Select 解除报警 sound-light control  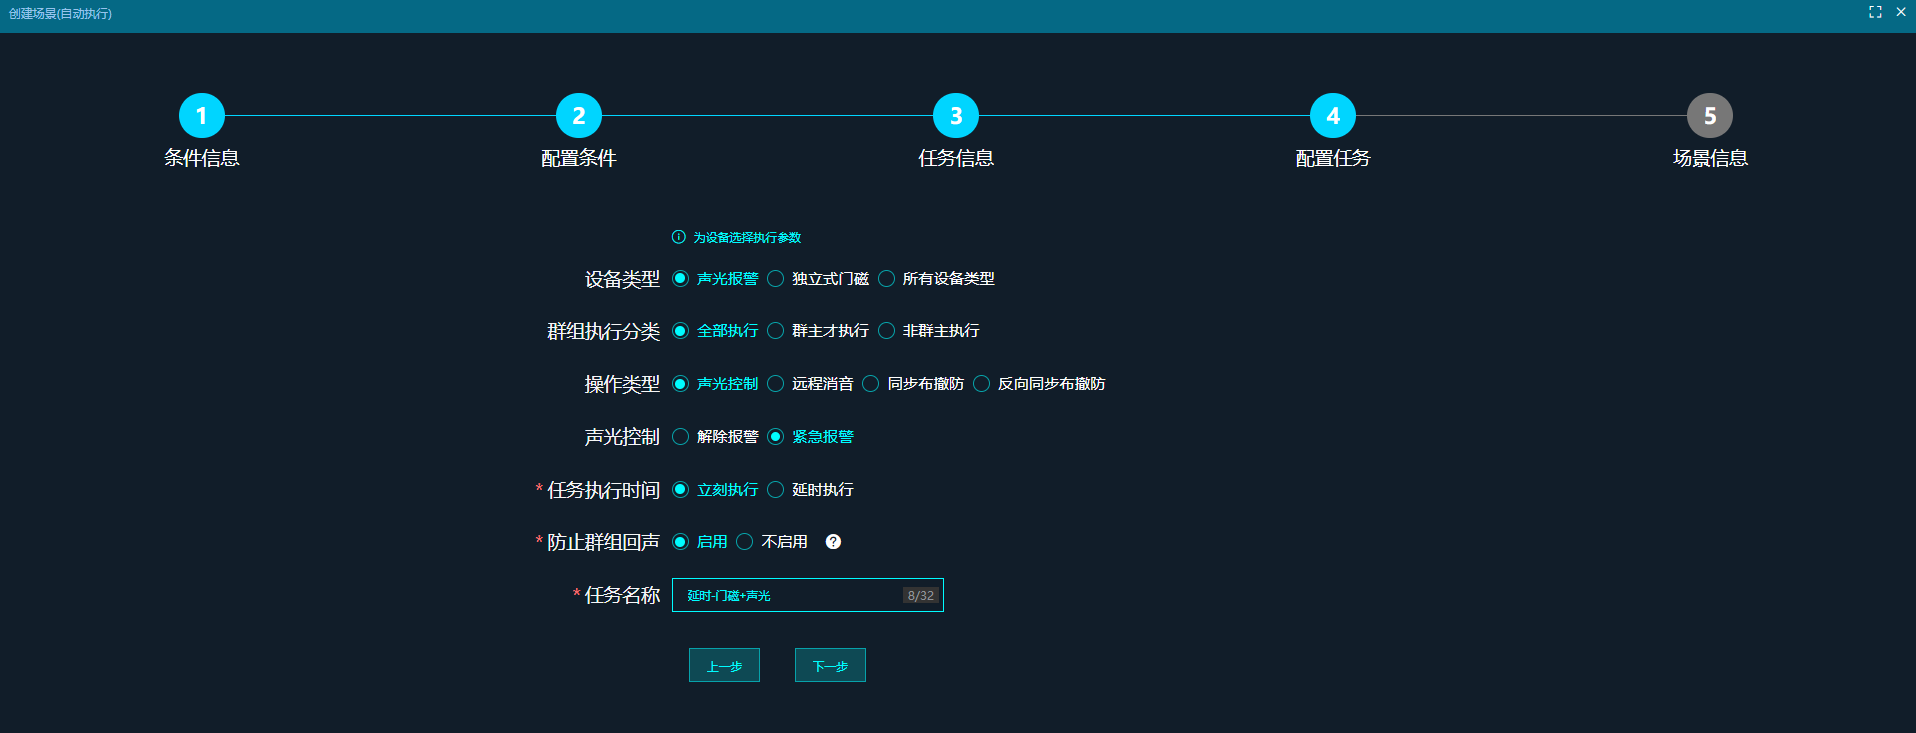(681, 437)
